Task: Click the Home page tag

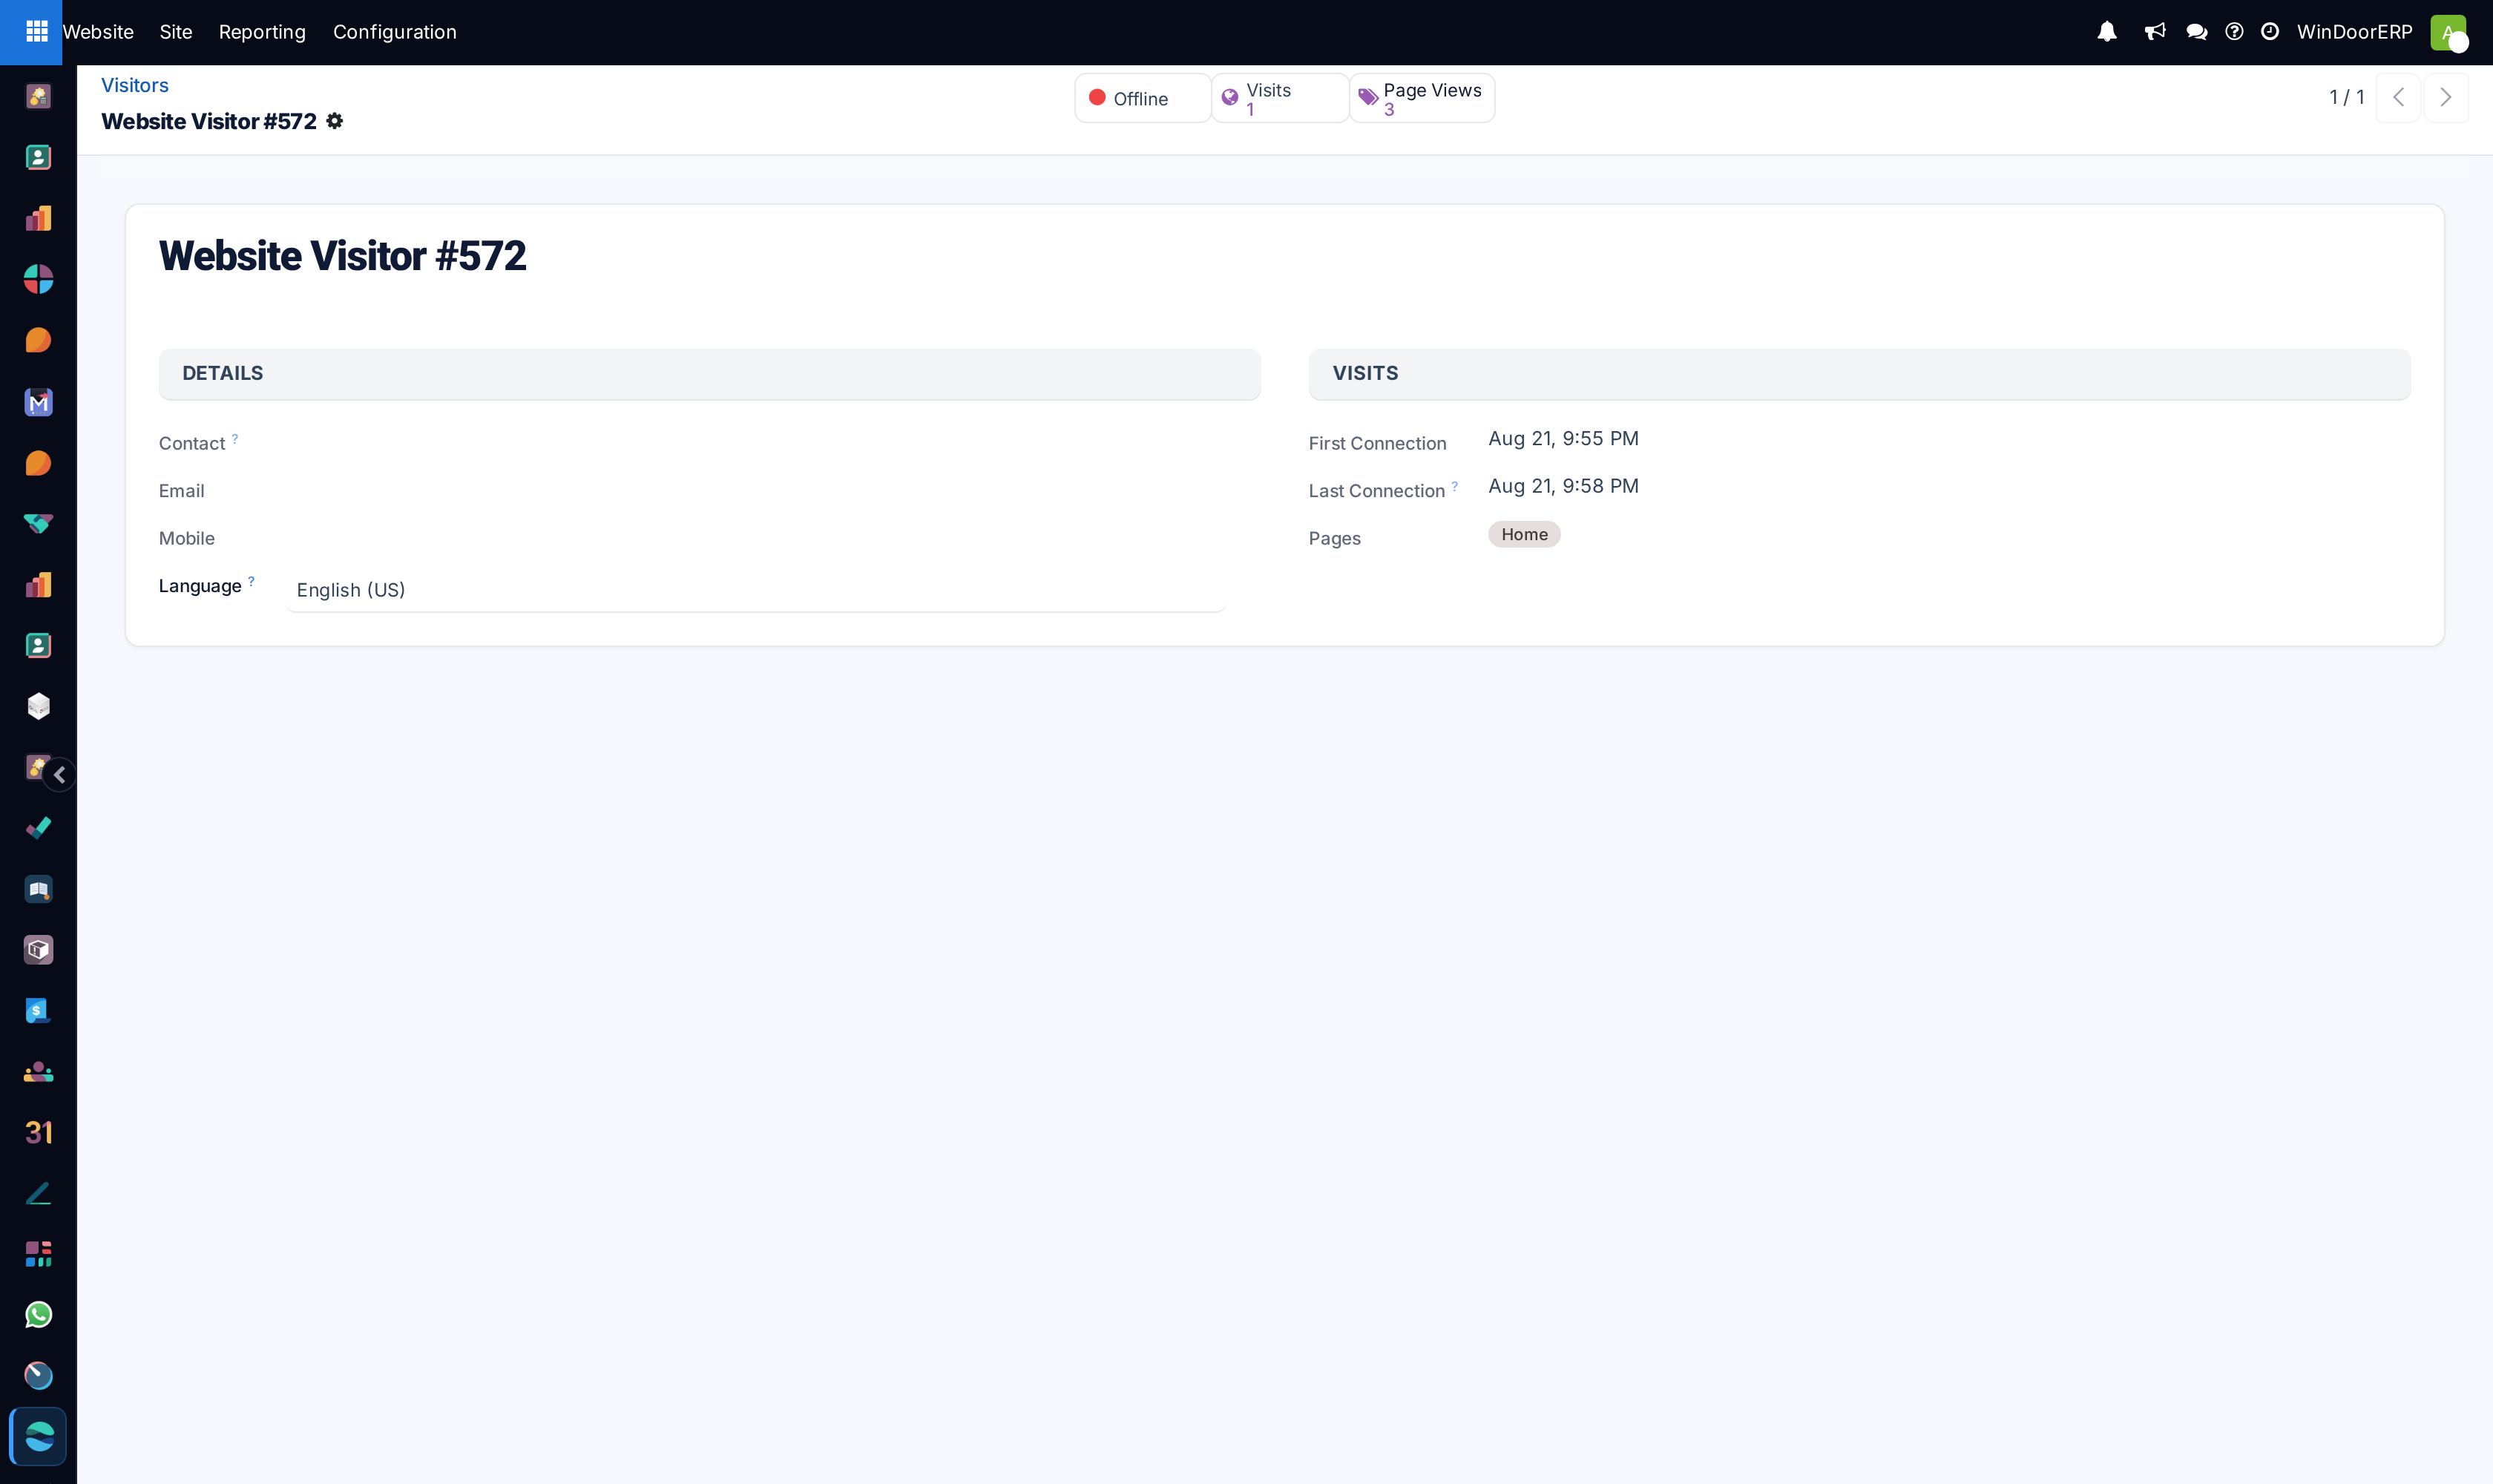Action: point(1524,534)
